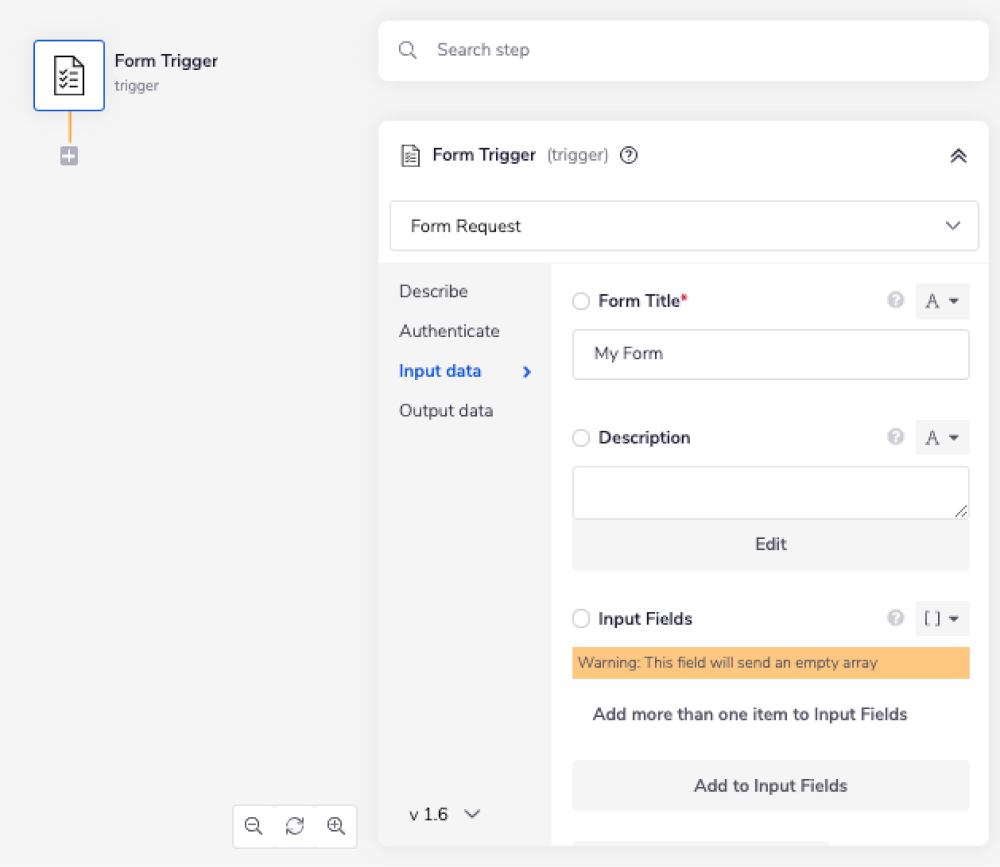This screenshot has height=867, width=1000.
Task: Switch to the Output data tab
Action: [446, 410]
